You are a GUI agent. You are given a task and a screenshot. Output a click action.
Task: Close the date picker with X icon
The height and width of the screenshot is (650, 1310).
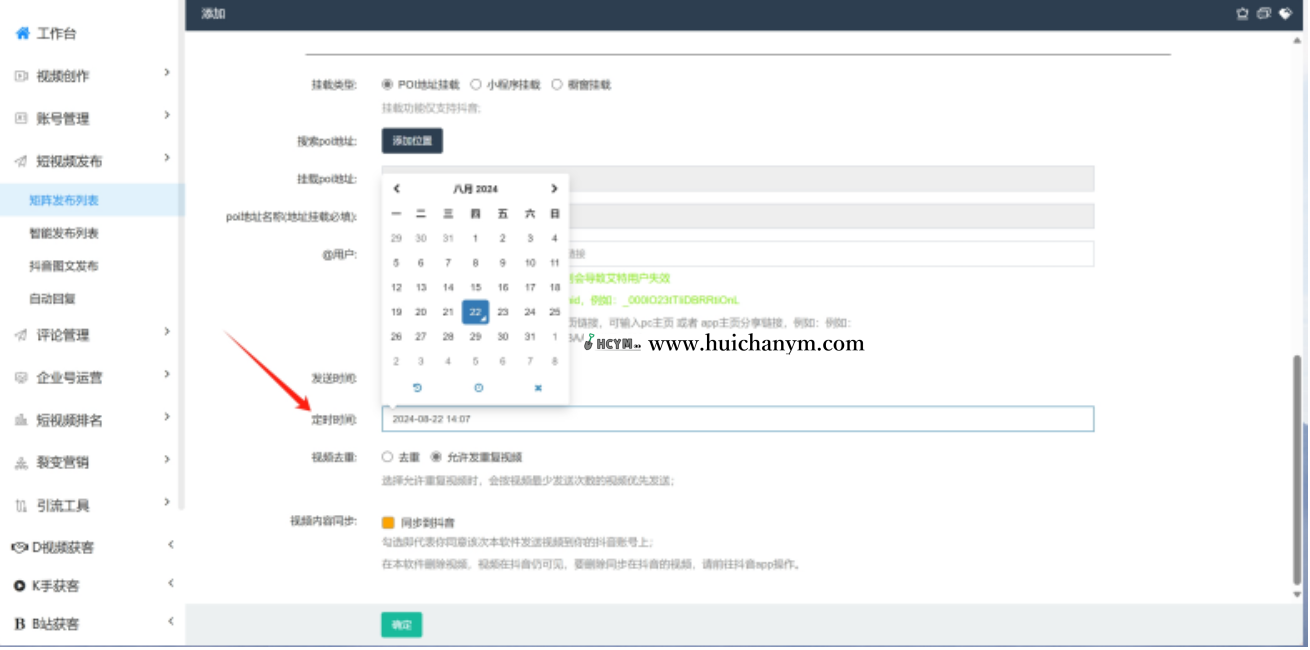(538, 388)
